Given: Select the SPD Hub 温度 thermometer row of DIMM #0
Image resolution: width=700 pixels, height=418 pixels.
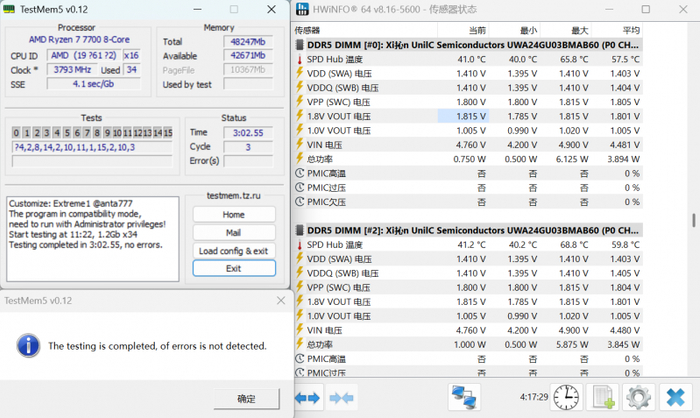Looking at the screenshot, I should [x=340, y=59].
